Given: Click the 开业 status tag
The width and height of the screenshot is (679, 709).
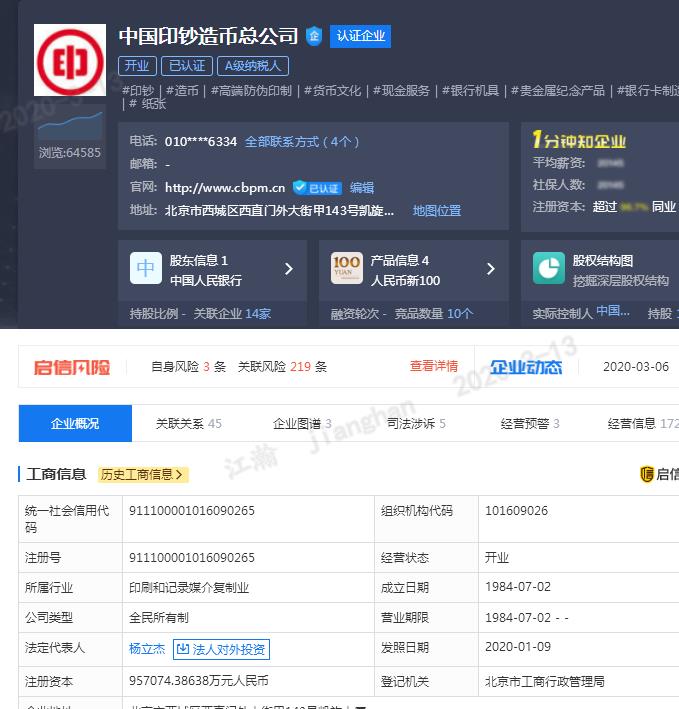Looking at the screenshot, I should click(137, 66).
